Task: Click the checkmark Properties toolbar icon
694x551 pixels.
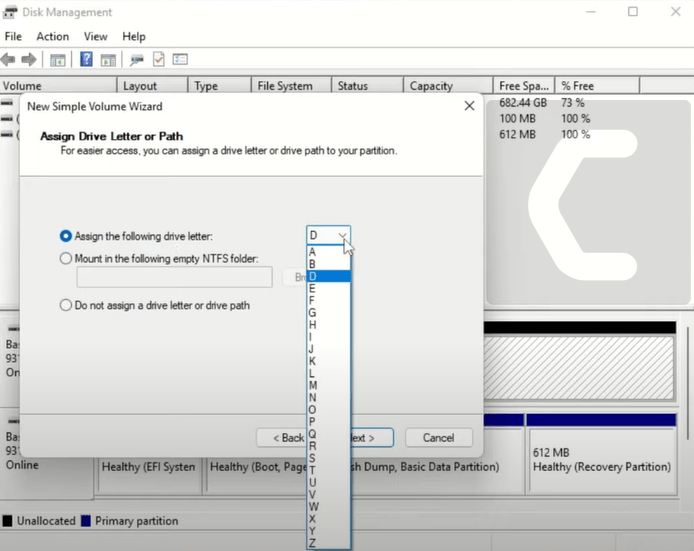Action: 159,60
